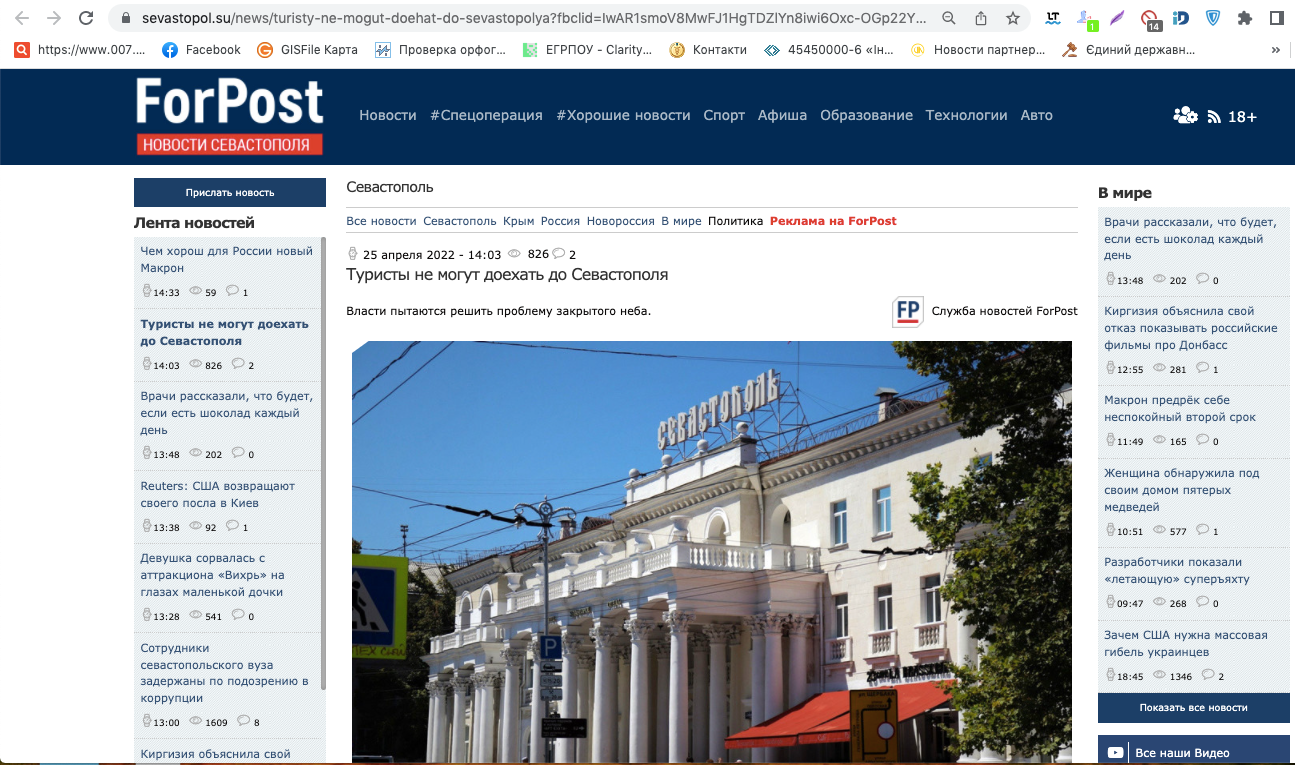Viewport: 1295px width, 765px height.
Task: Open the Chrome extensions puzzle icon
Action: 1244,18
